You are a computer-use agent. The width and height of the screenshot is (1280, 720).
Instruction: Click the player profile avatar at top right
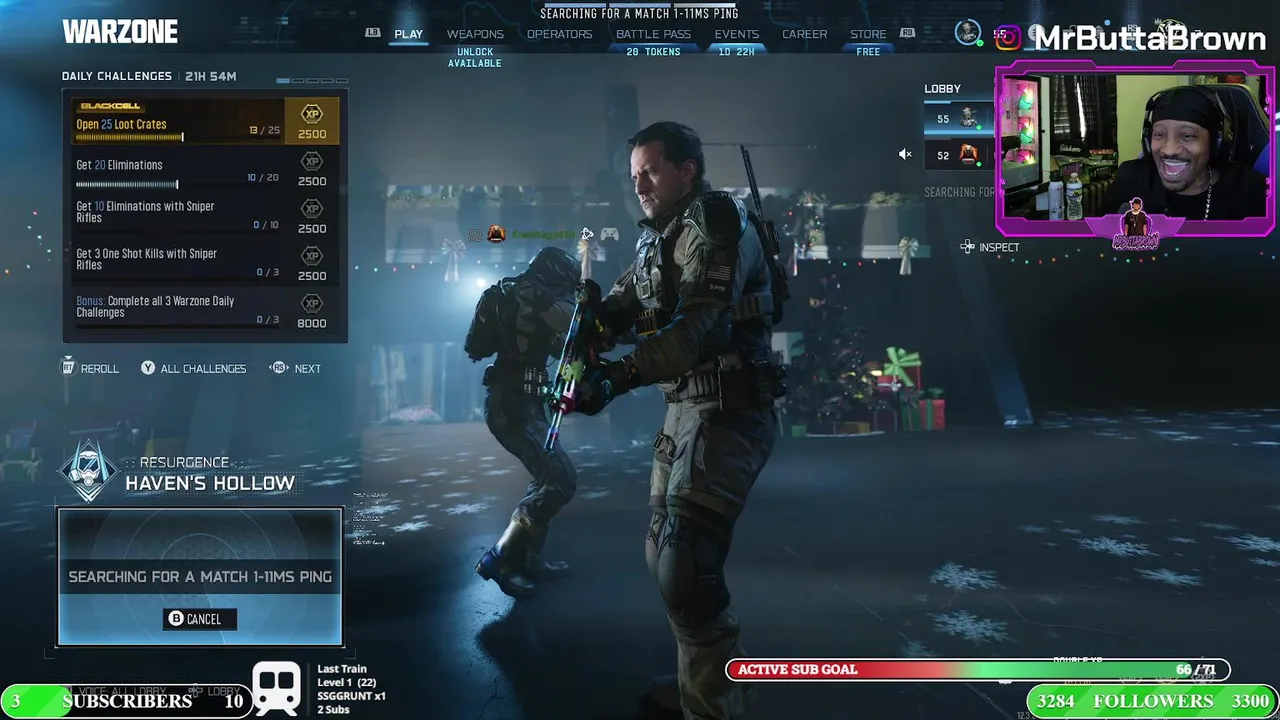click(x=968, y=33)
